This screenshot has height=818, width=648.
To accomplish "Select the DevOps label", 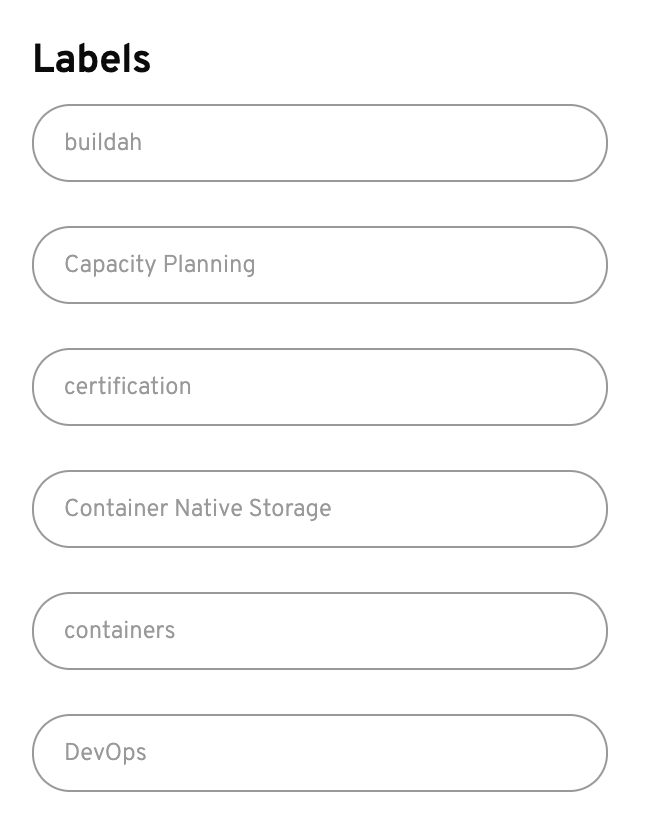I will point(319,753).
